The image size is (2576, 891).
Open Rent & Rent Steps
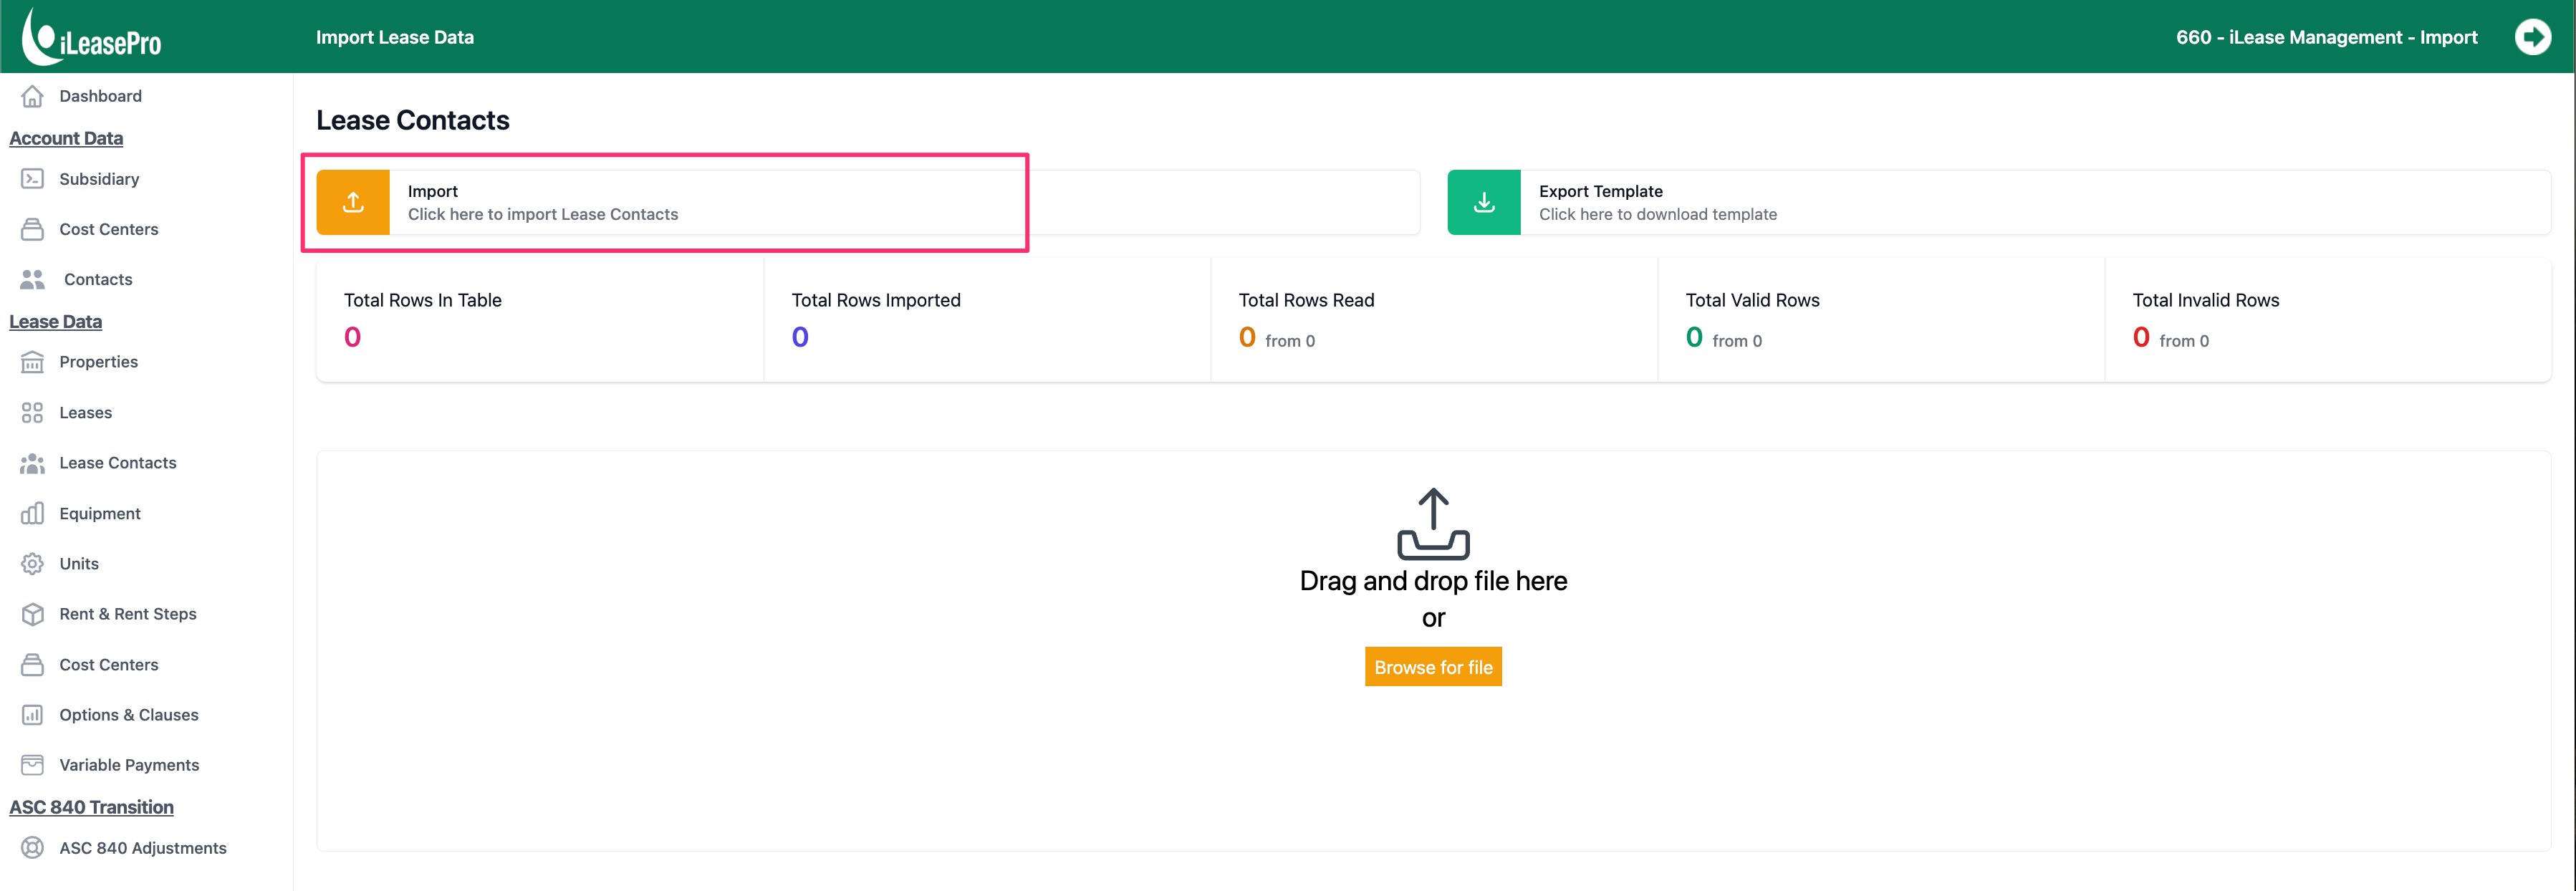127,614
